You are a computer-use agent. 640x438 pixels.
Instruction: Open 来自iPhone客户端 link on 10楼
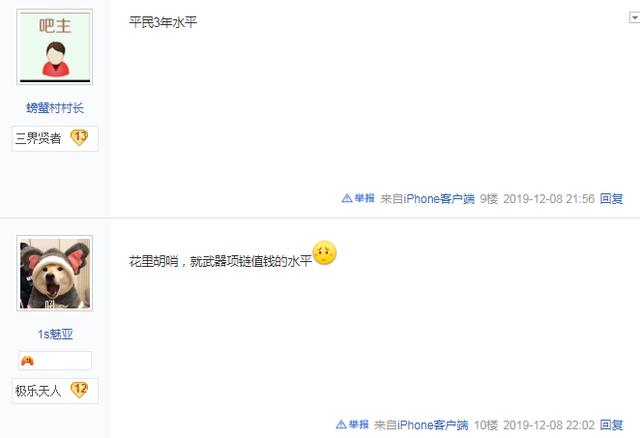421,425
